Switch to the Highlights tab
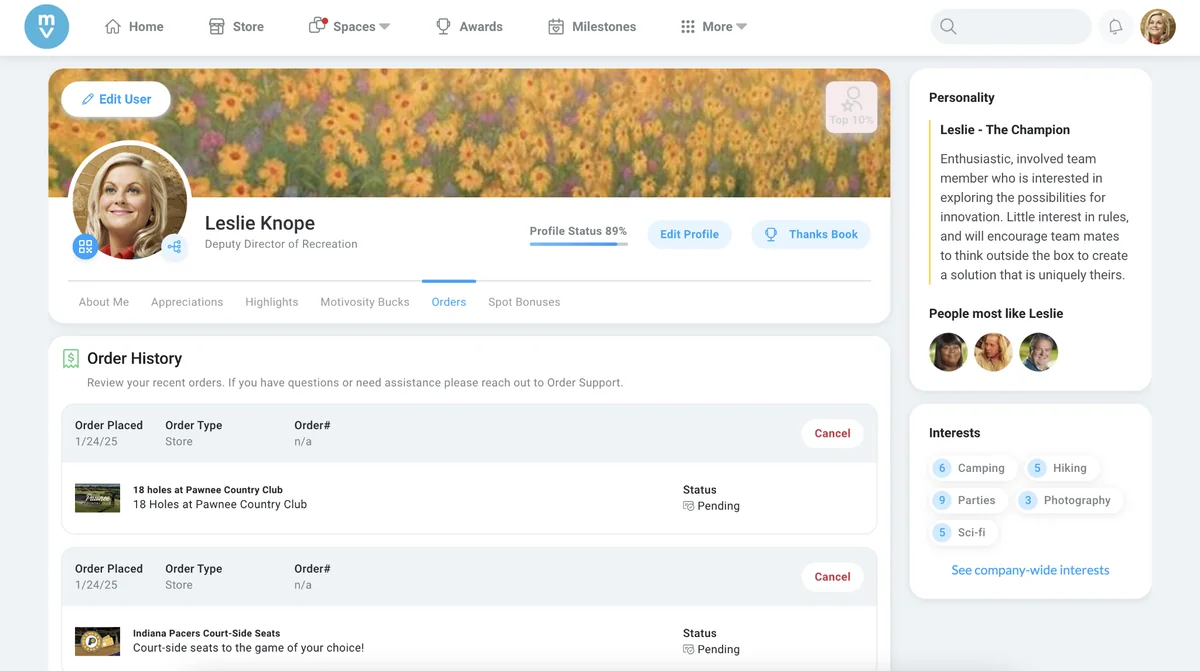The height and width of the screenshot is (671, 1200). coord(272,302)
